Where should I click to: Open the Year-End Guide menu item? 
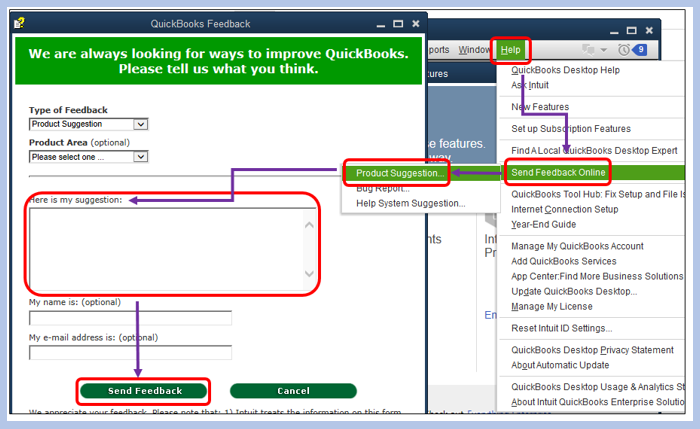[544, 225]
